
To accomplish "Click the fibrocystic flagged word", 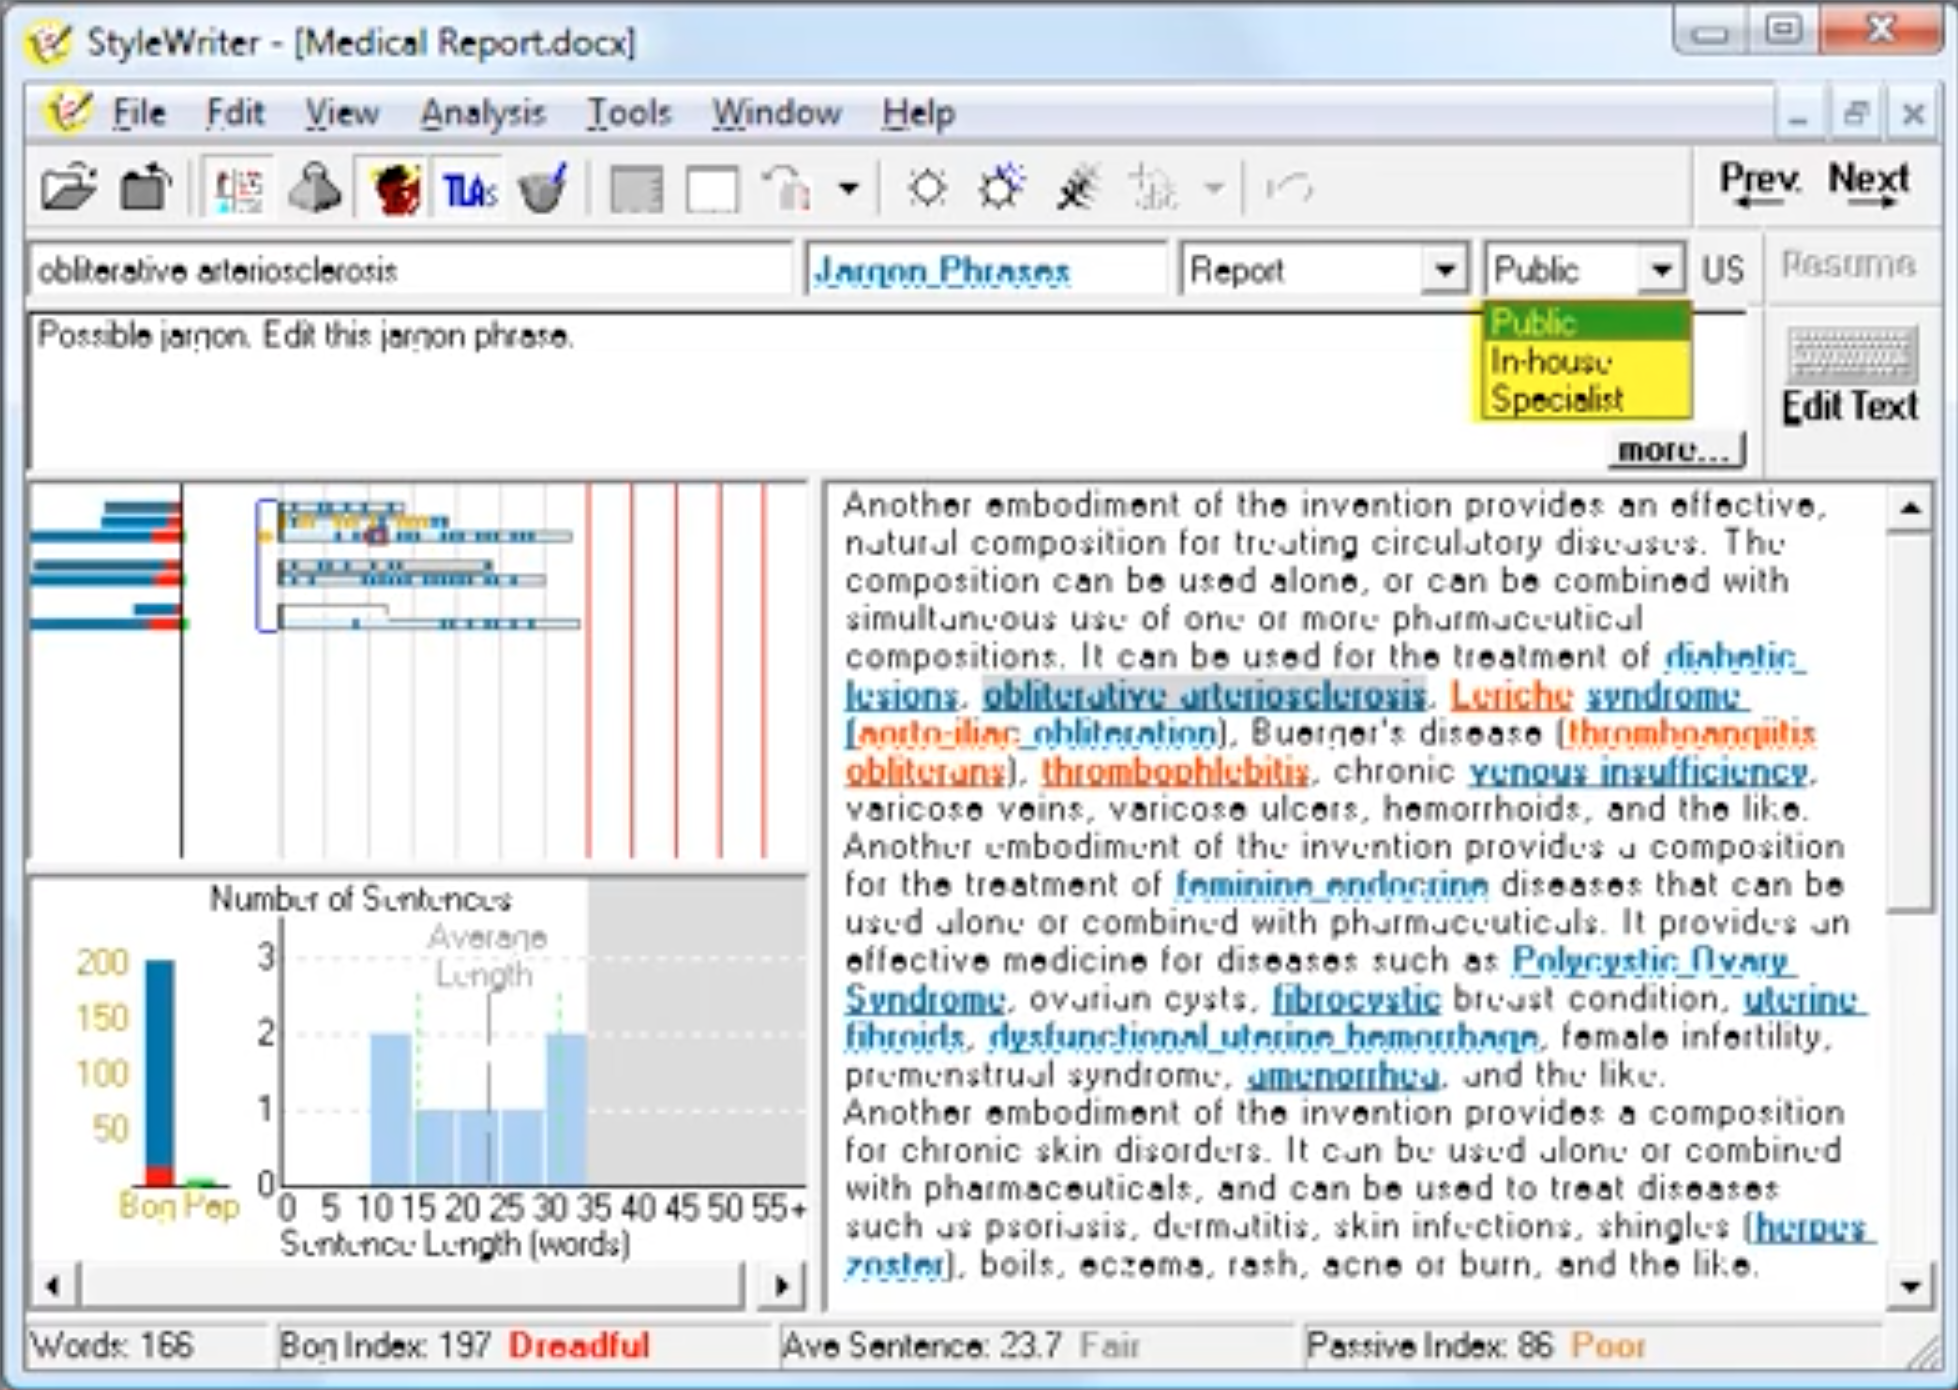I will 1356,999.
